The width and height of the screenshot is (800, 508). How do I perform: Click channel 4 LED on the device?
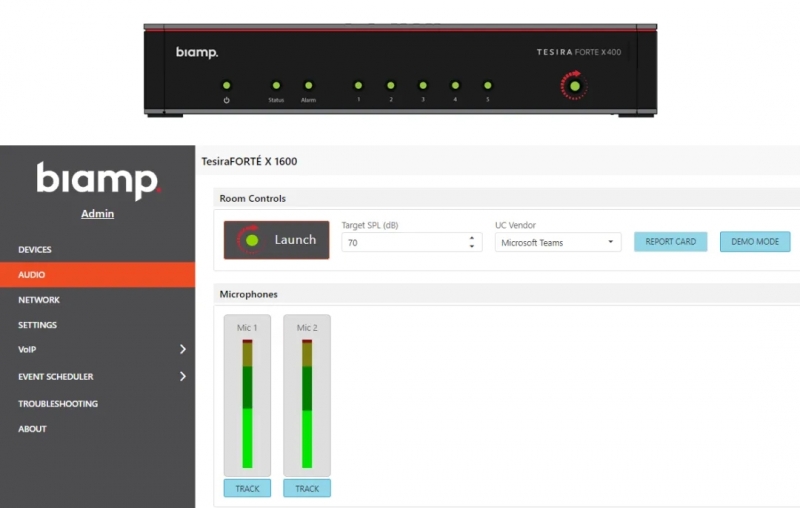(x=455, y=85)
